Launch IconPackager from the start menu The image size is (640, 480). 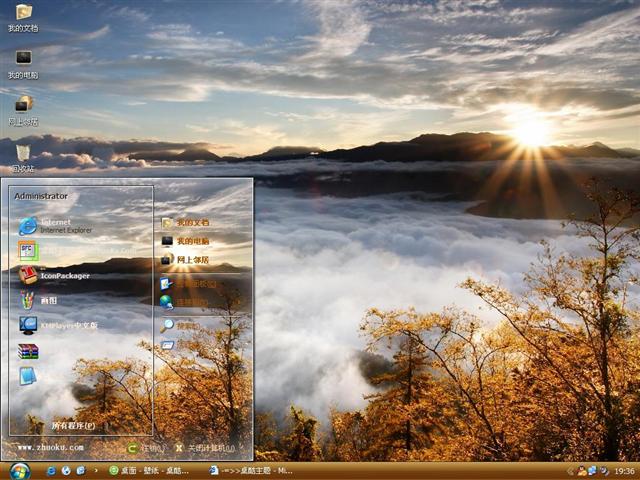54,276
